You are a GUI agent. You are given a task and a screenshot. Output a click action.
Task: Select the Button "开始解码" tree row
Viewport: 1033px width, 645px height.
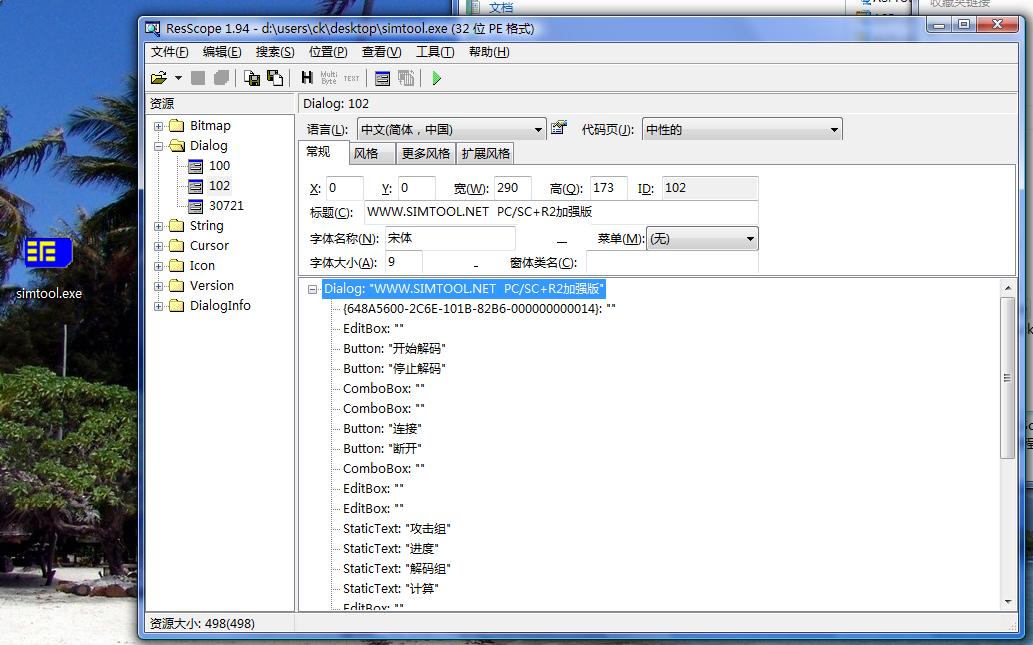394,349
